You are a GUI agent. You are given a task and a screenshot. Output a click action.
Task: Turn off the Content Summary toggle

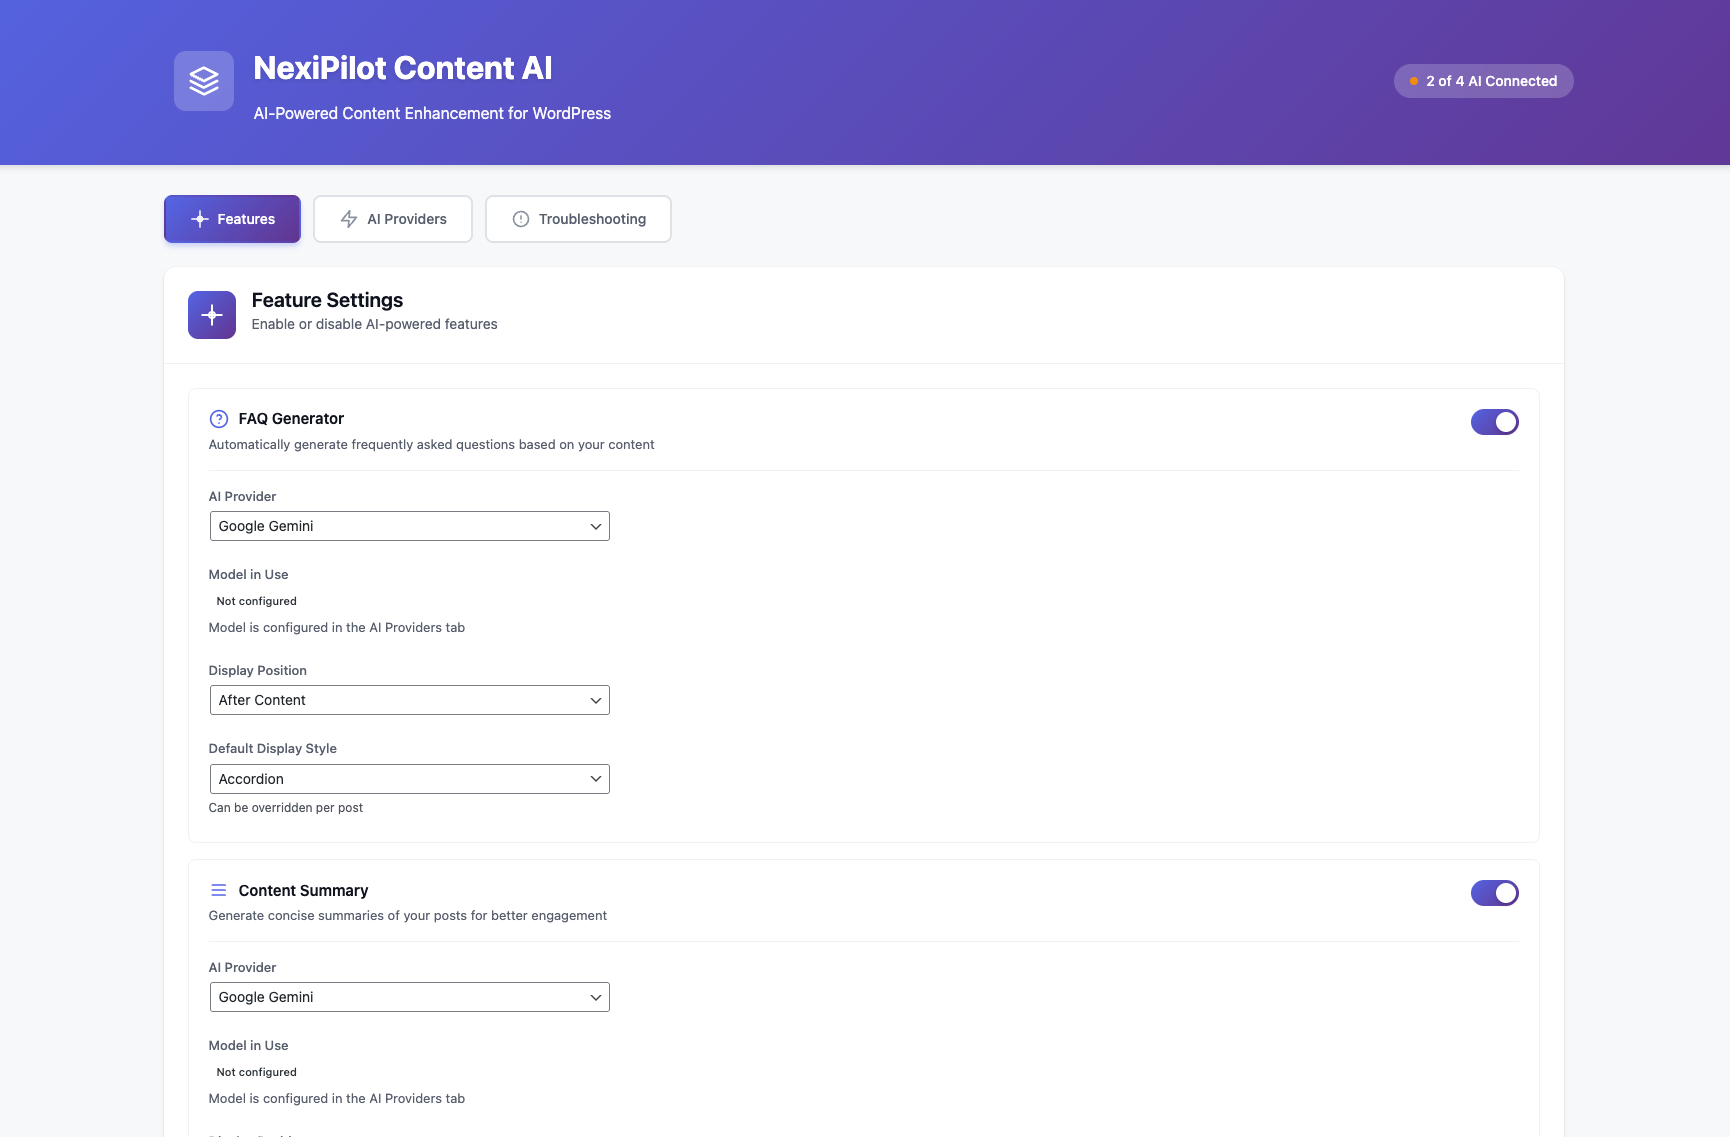(1494, 893)
